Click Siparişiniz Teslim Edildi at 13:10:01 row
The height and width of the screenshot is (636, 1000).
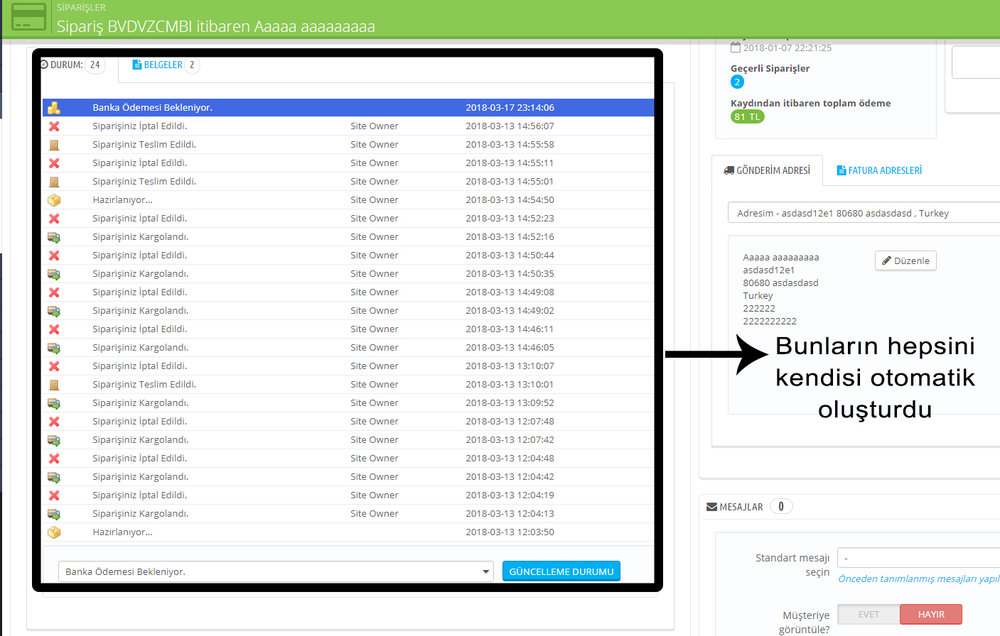tap(144, 385)
